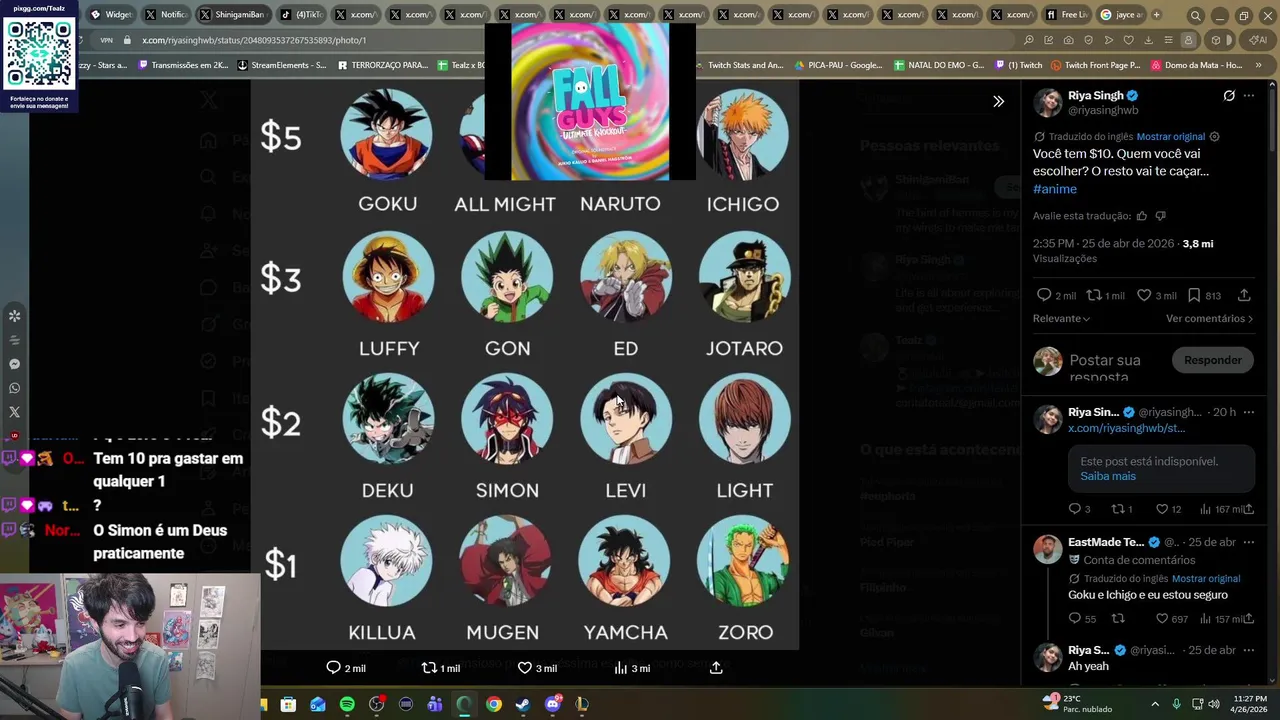Open view stats icon below the photo
The width and height of the screenshot is (1280, 720).
[x=620, y=668]
